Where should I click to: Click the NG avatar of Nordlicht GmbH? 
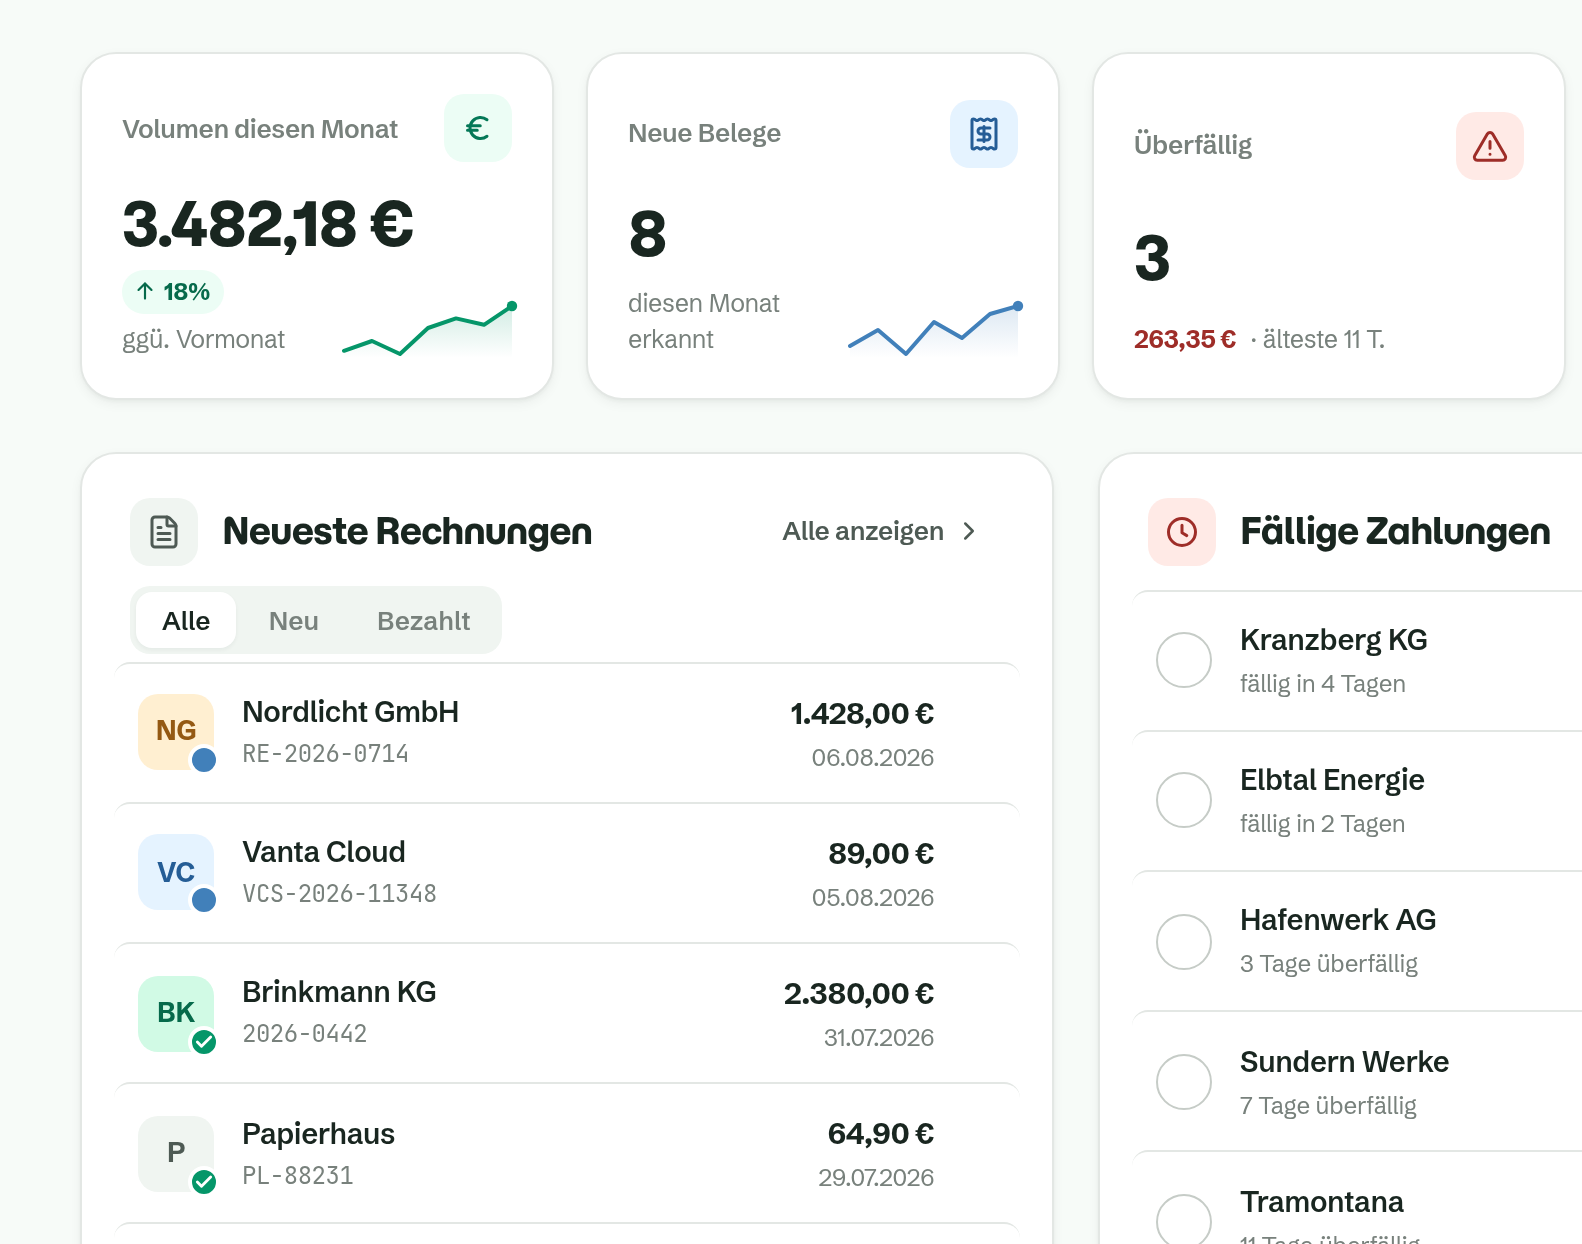tap(176, 732)
